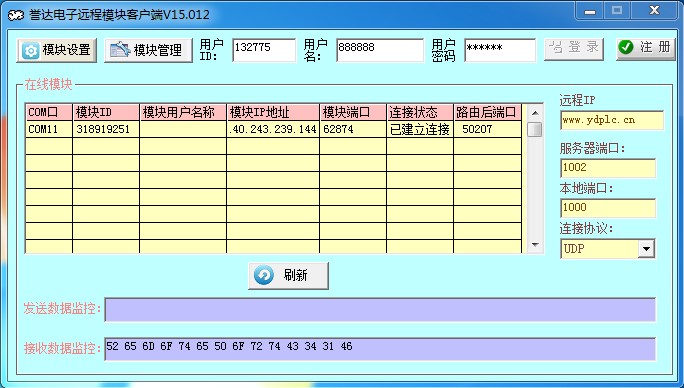
Task: Open 模块设置 module settings button
Action: [x=57, y=50]
